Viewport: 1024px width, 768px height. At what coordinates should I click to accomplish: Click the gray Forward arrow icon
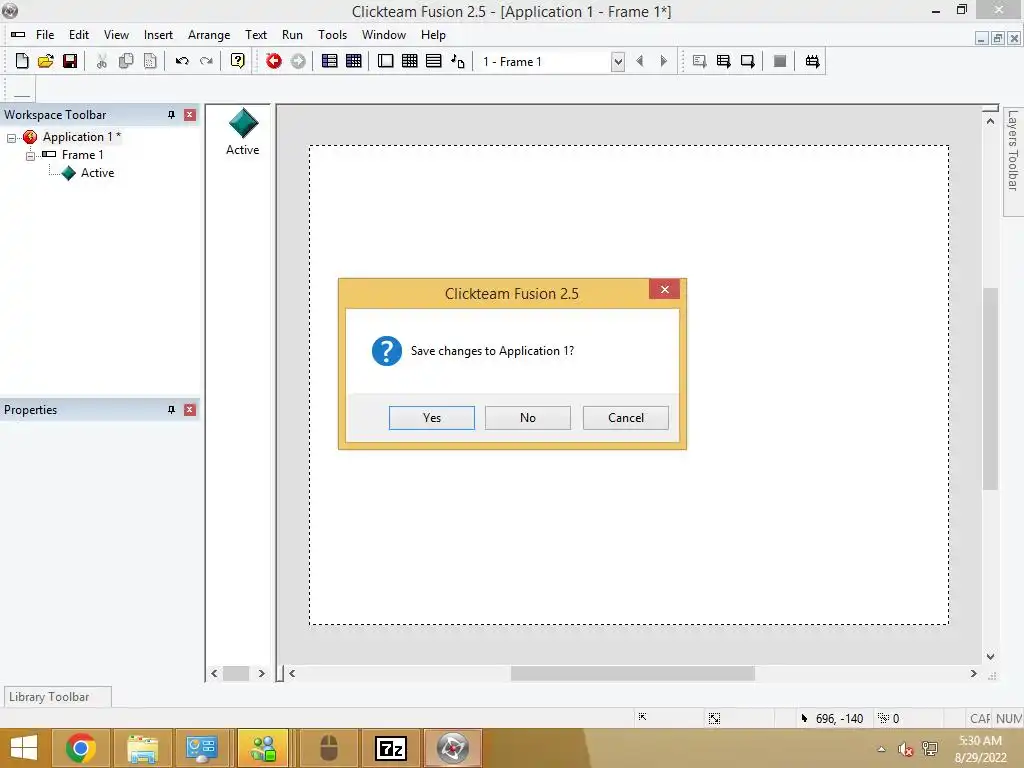click(298, 61)
